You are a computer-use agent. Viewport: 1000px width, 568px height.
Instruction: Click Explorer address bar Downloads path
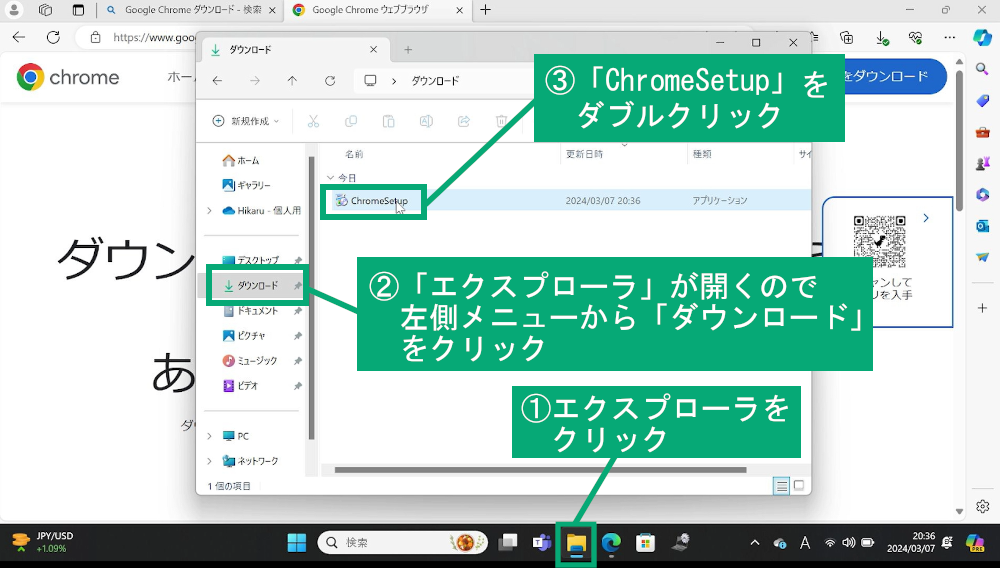(x=435, y=81)
